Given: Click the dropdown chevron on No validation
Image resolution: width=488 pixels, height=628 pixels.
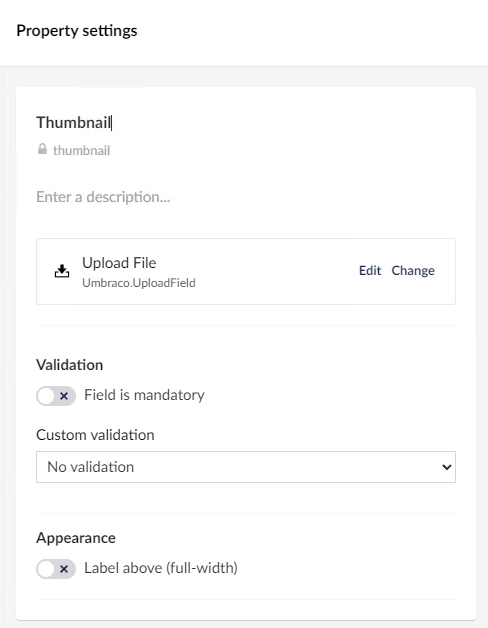Looking at the screenshot, I should (446, 467).
